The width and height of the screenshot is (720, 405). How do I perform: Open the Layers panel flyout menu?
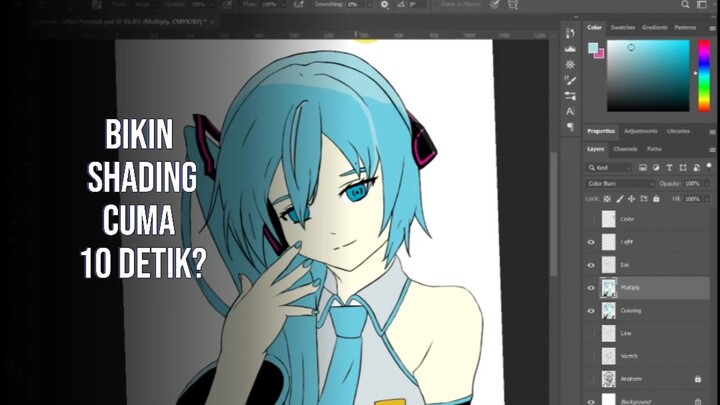(x=712, y=150)
